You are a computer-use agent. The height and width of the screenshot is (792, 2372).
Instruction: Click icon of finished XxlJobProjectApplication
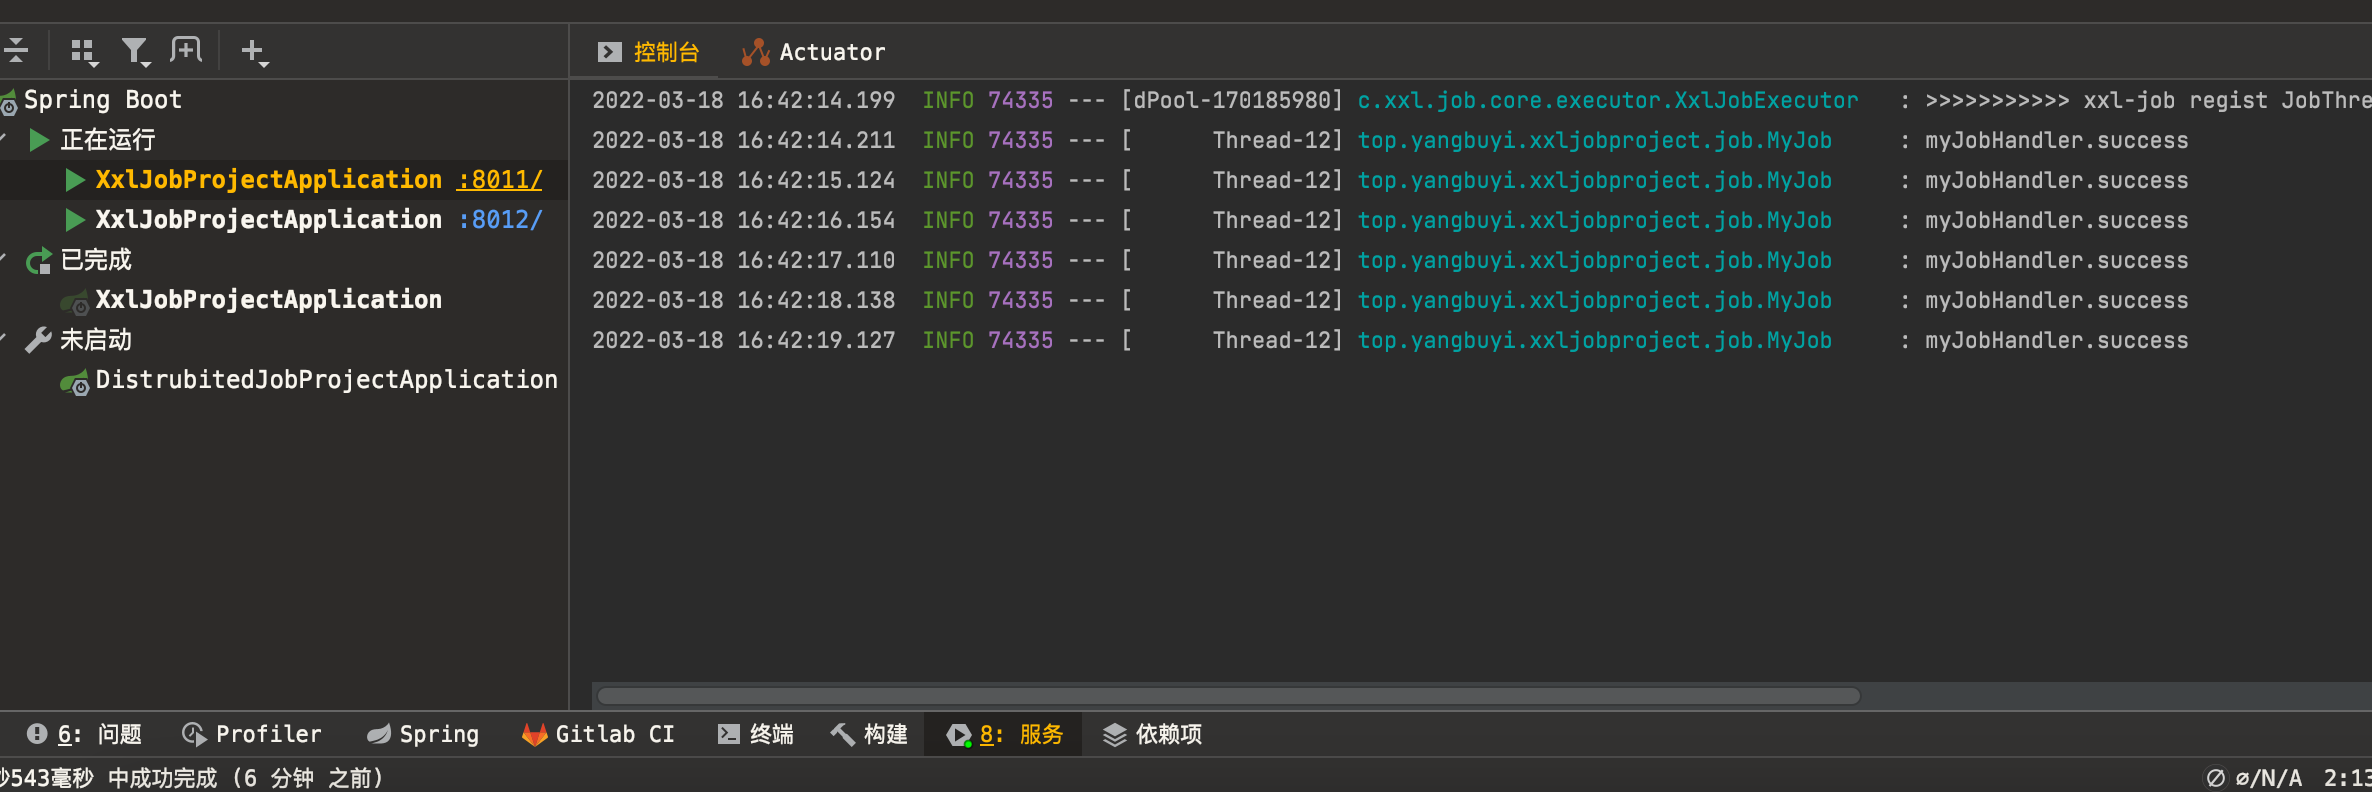(75, 301)
